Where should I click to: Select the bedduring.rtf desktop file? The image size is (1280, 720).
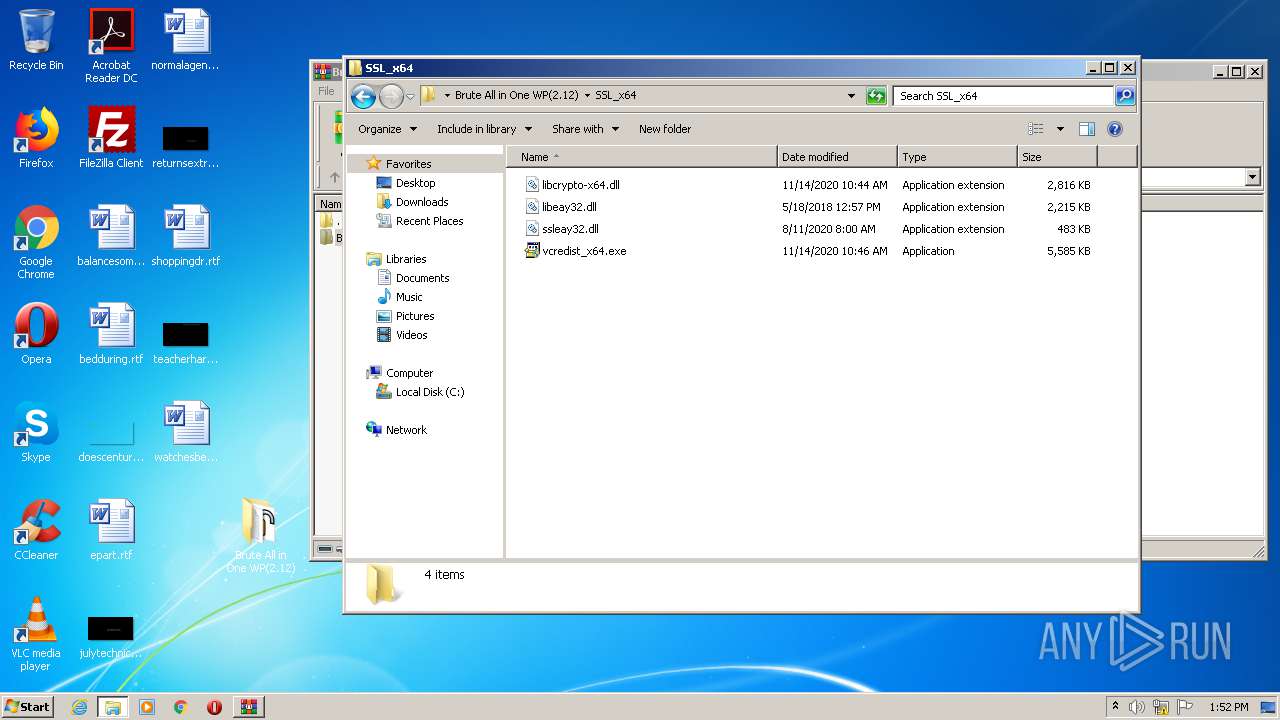click(111, 334)
